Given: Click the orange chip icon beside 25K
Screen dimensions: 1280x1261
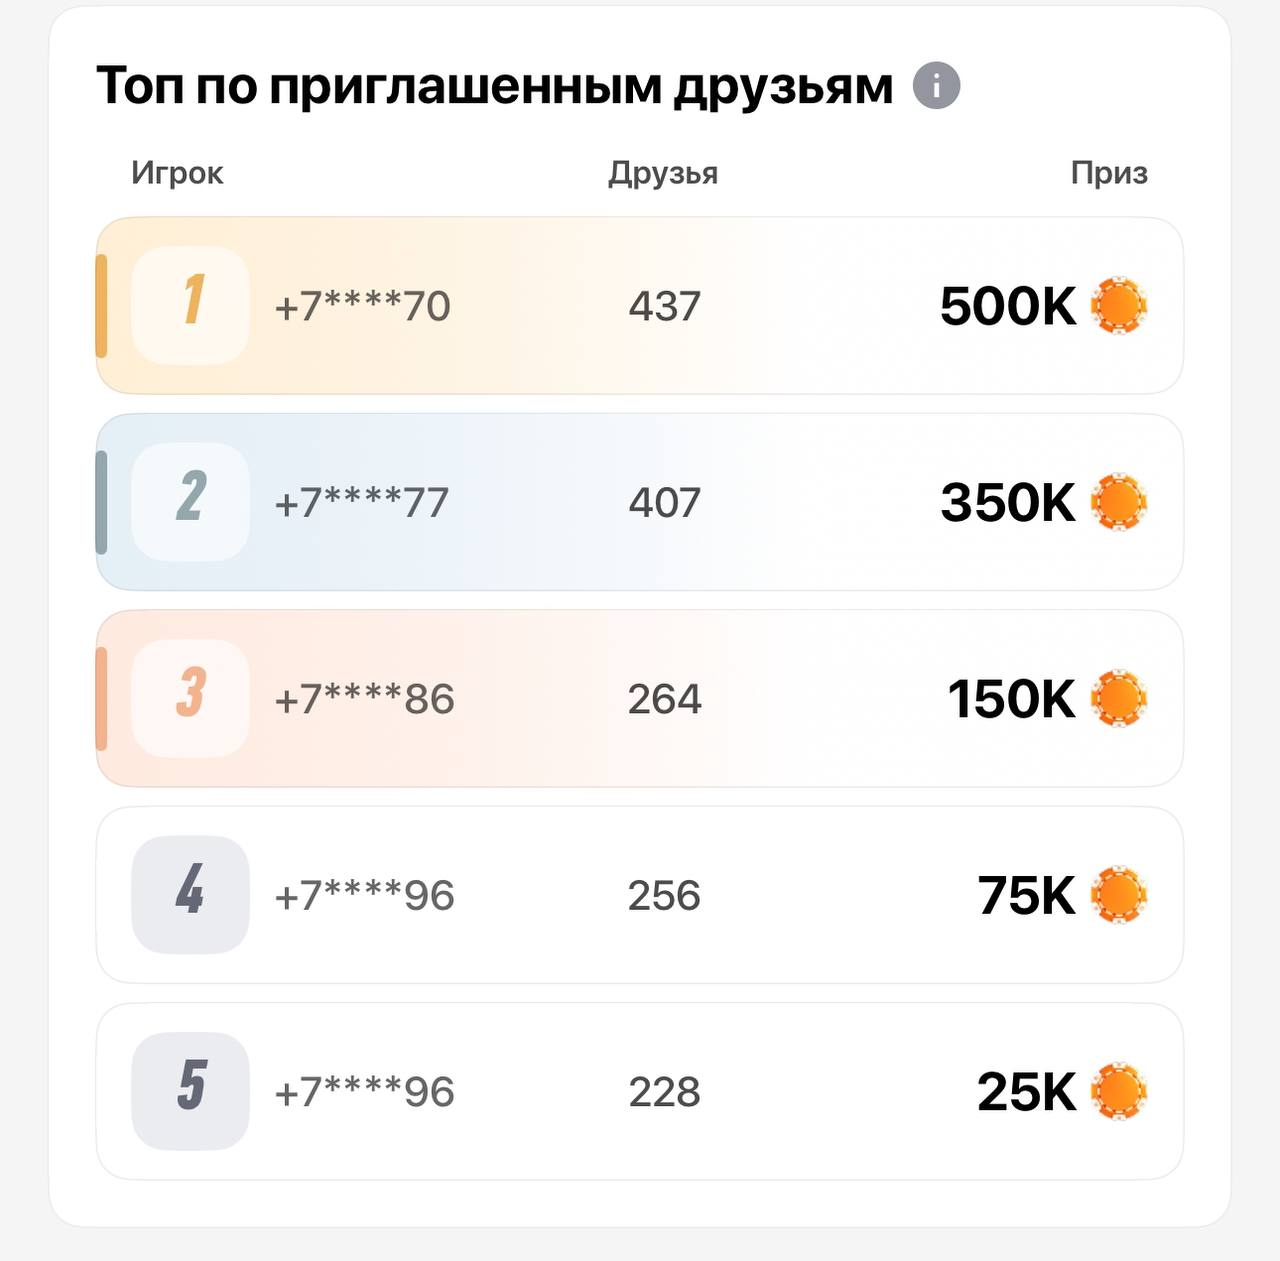Looking at the screenshot, I should (x=1118, y=1091).
